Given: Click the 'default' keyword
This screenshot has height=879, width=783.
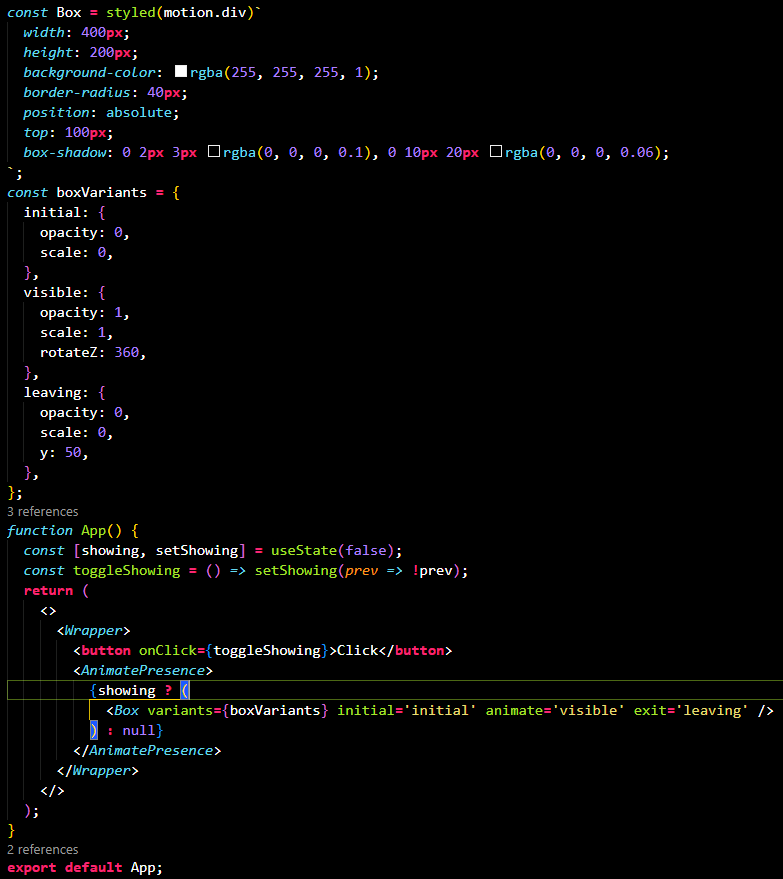Looking at the screenshot, I should [93, 868].
